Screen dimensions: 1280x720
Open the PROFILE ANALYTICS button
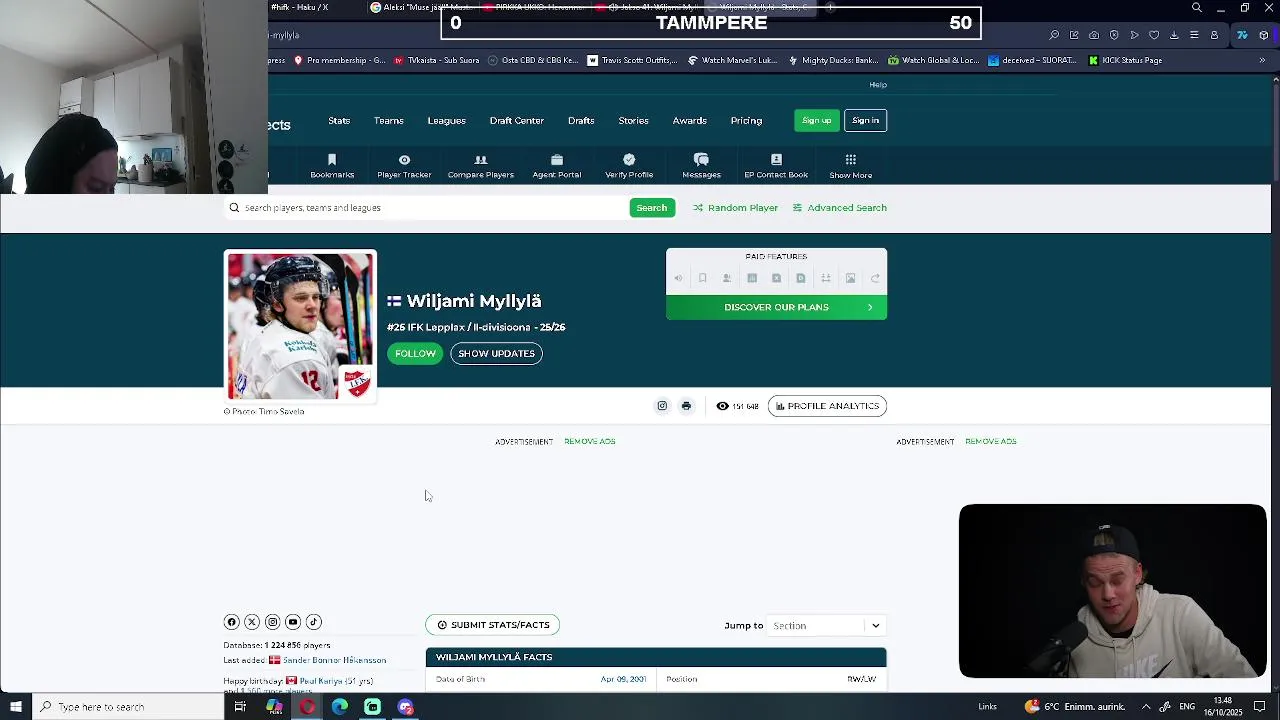click(x=827, y=406)
